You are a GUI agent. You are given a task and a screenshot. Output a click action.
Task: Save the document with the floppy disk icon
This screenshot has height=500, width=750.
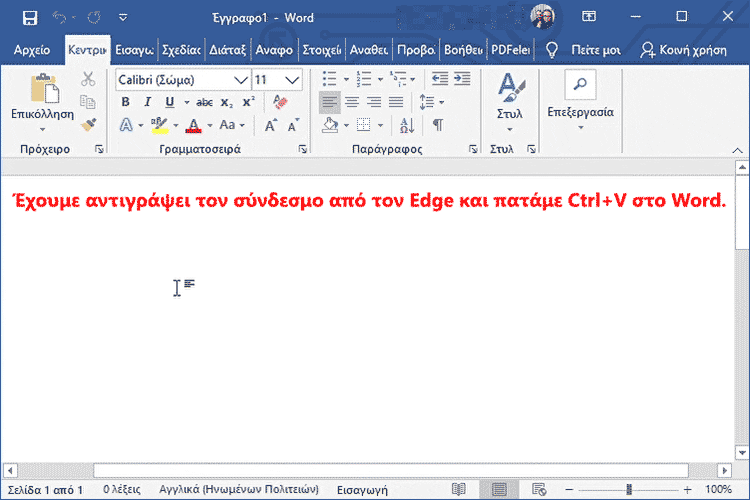coord(30,18)
